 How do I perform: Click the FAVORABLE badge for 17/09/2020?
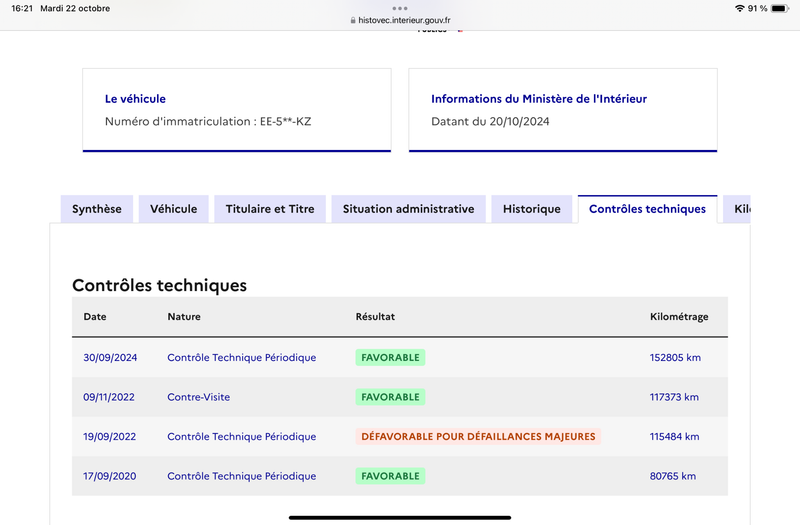[x=390, y=476]
